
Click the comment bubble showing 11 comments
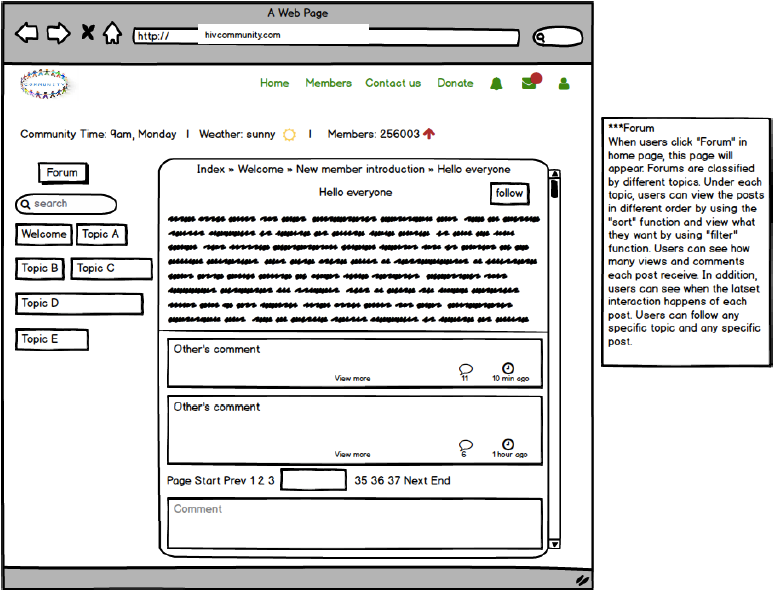point(465,369)
